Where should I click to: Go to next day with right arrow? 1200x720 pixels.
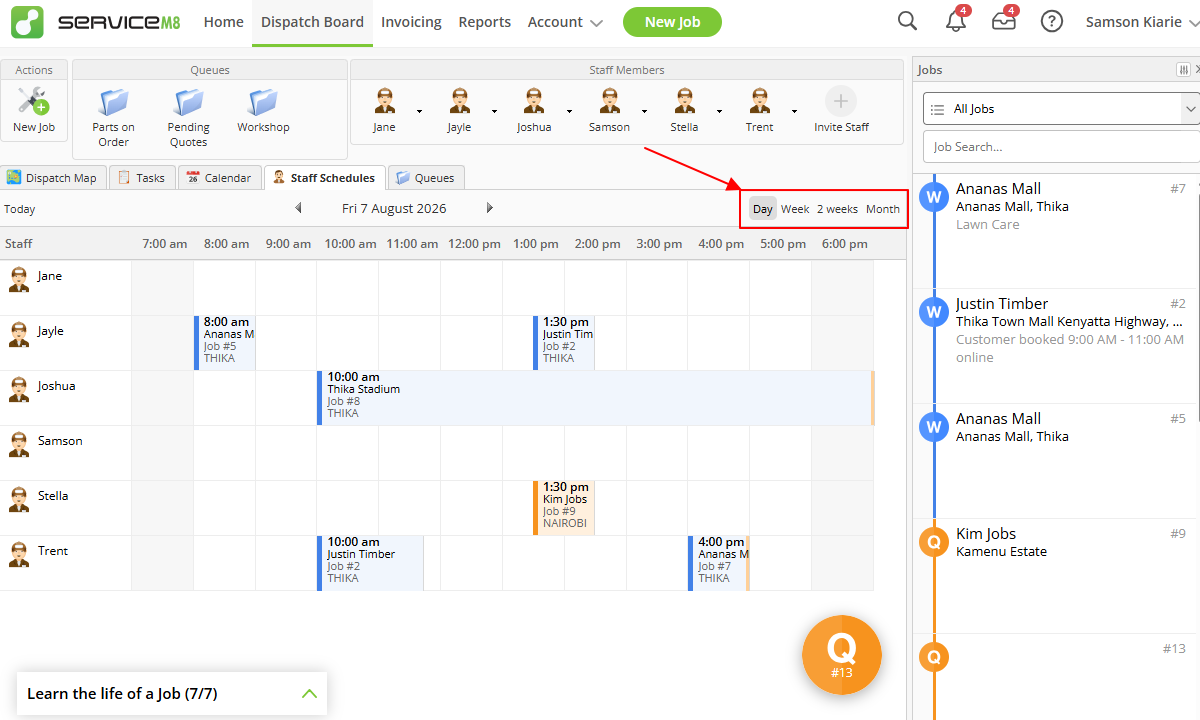click(x=490, y=208)
